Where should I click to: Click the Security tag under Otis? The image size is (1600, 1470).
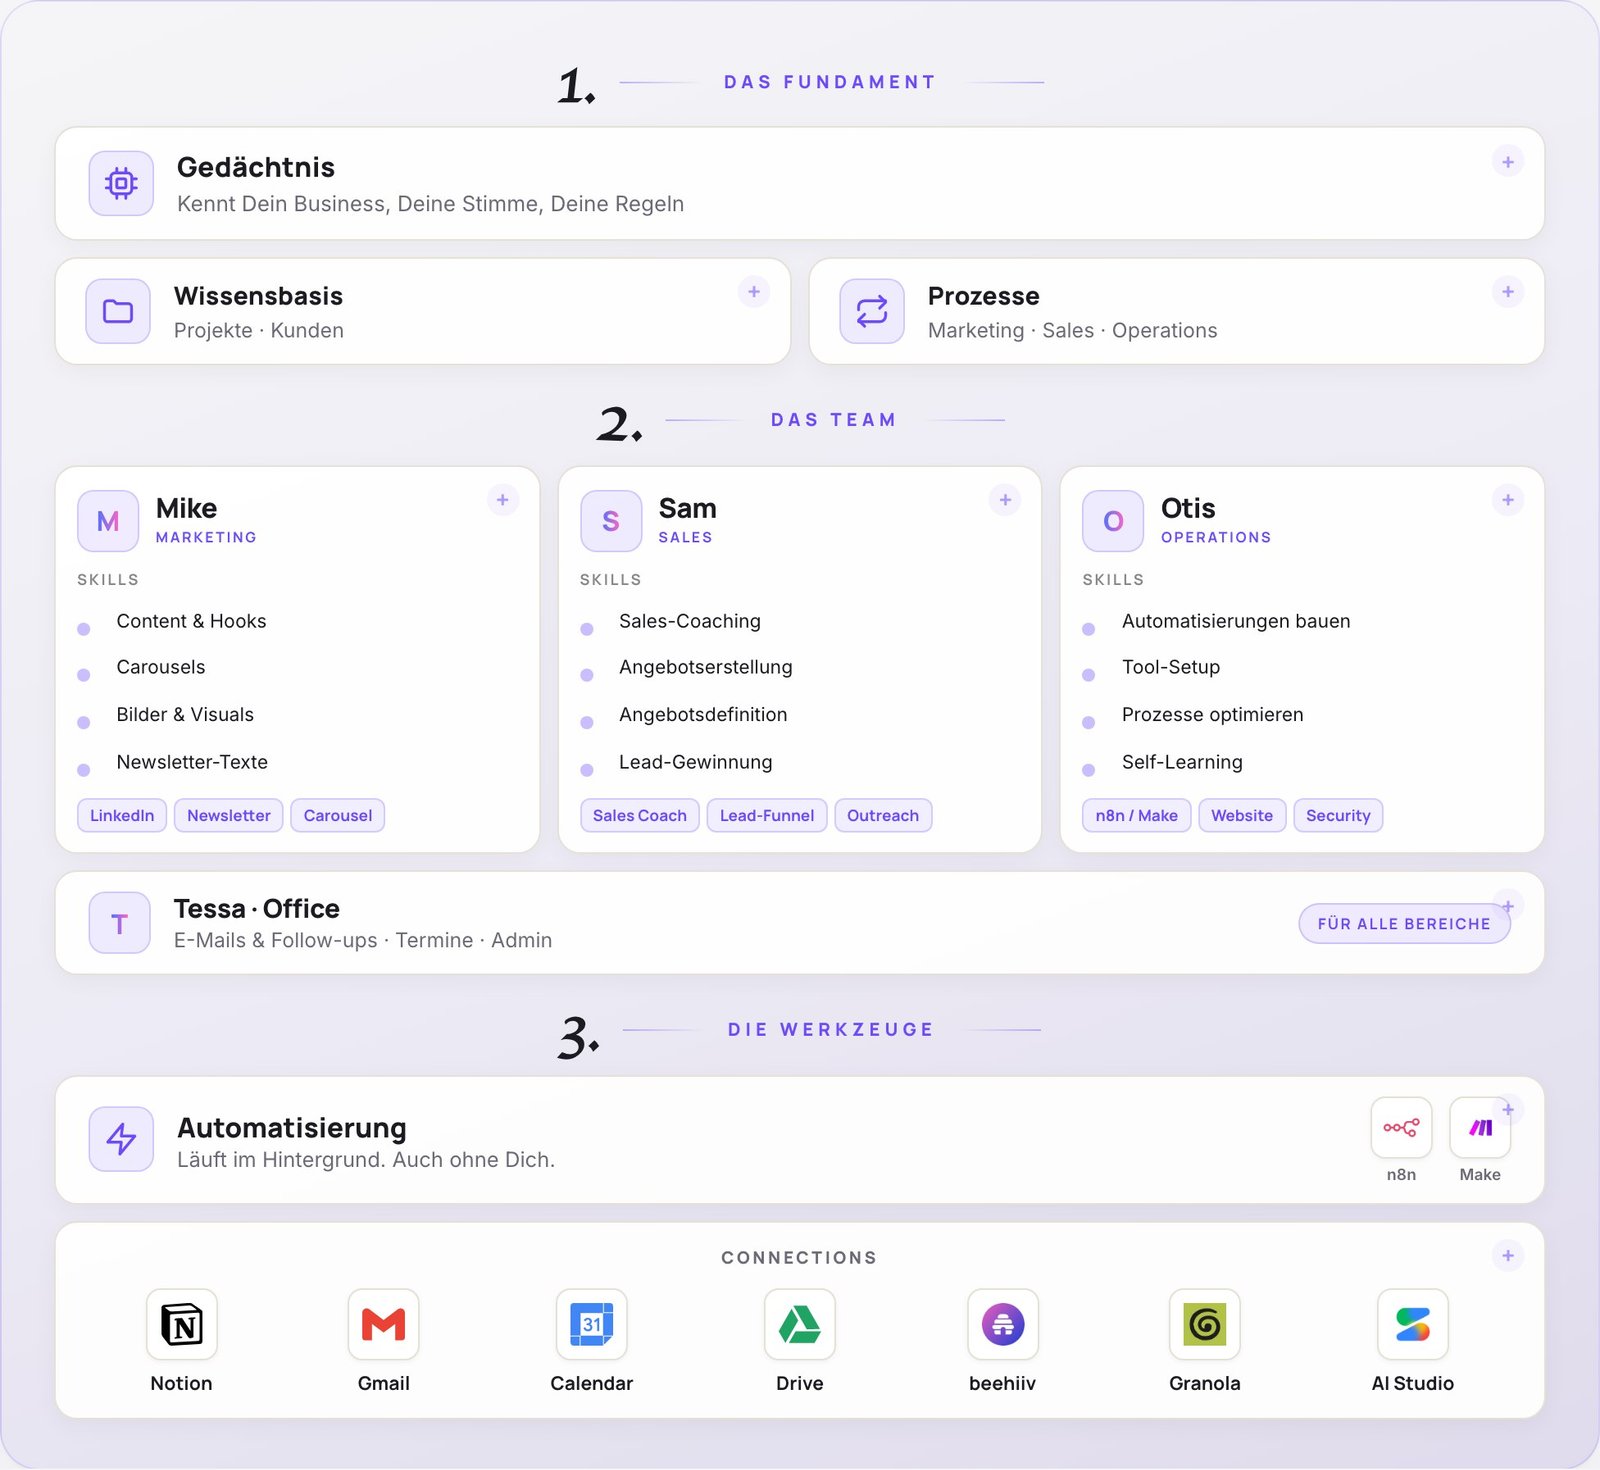coord(1338,815)
